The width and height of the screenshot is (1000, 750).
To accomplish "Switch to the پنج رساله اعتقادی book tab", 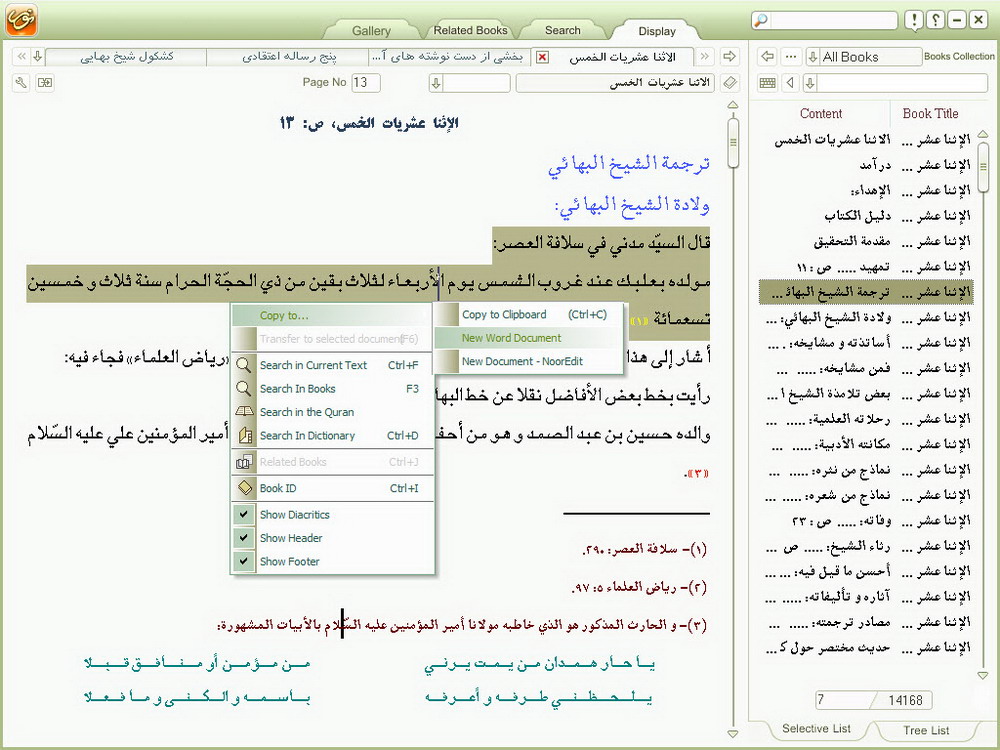I will click(x=288, y=57).
